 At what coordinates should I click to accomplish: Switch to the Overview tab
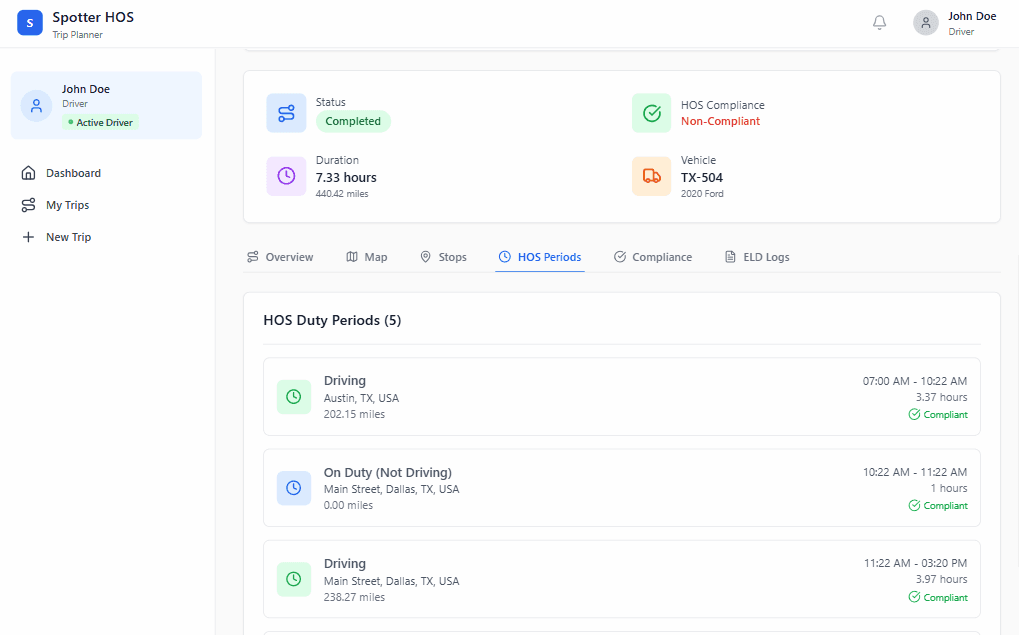pos(280,257)
